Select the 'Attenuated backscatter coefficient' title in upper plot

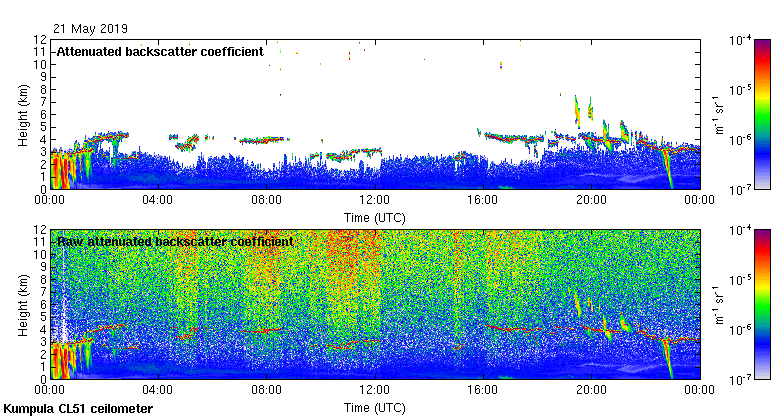[160, 52]
